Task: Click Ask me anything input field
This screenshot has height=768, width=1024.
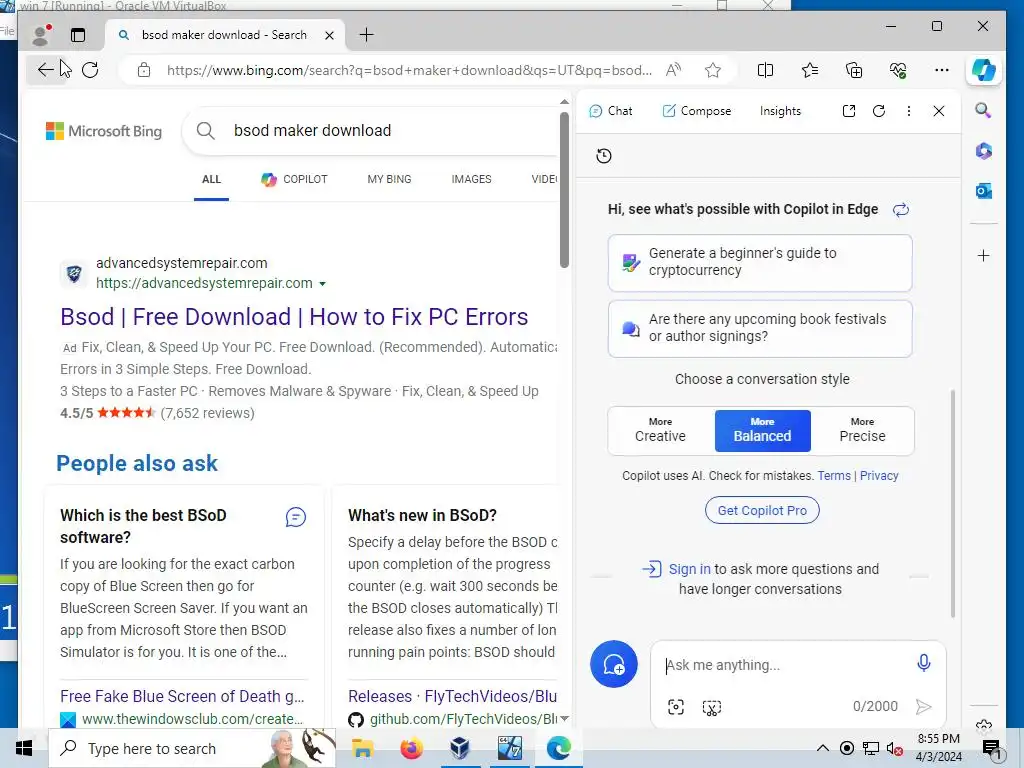Action: pyautogui.click(x=784, y=665)
